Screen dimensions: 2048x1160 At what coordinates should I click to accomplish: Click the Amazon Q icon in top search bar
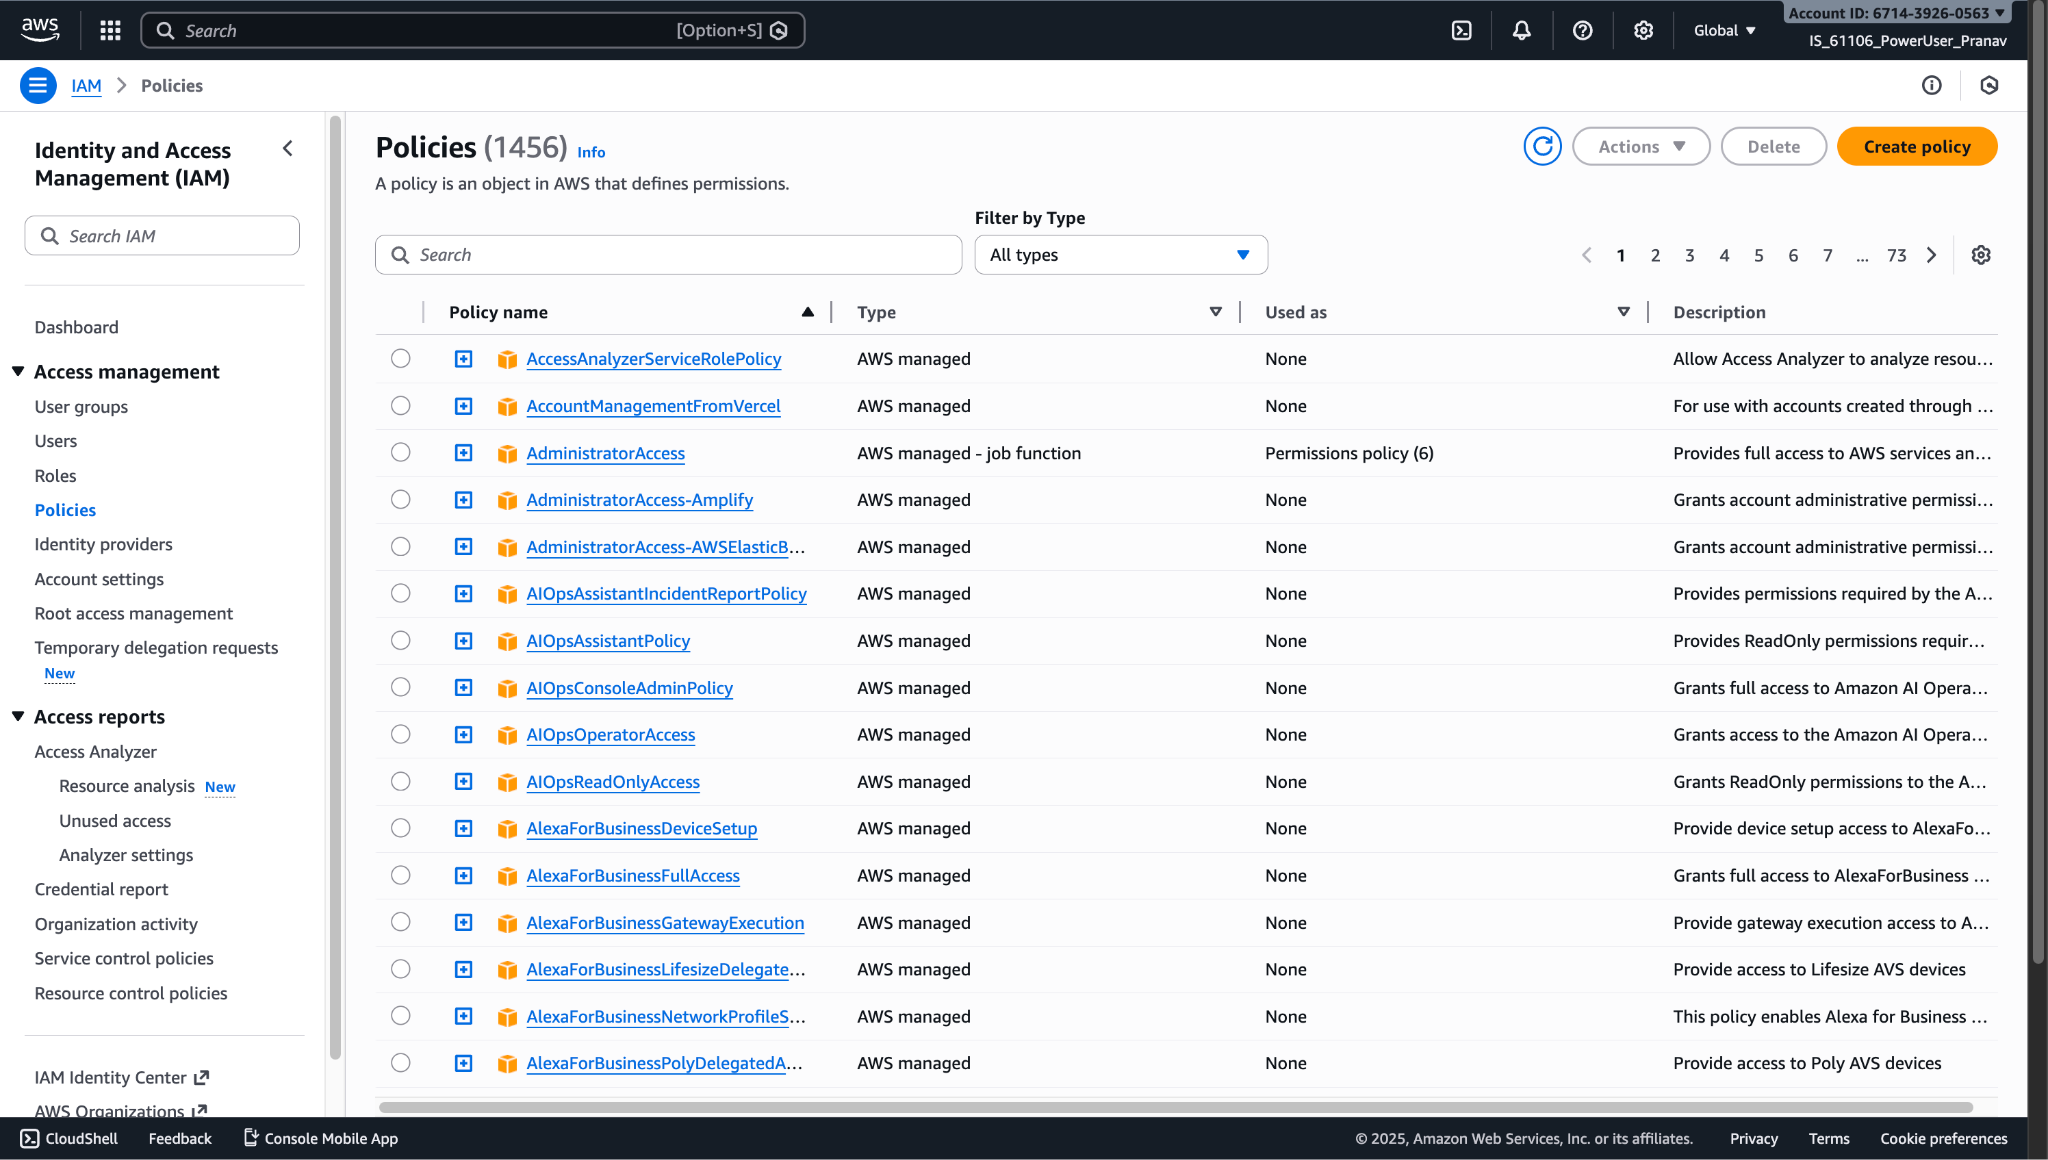tap(779, 30)
